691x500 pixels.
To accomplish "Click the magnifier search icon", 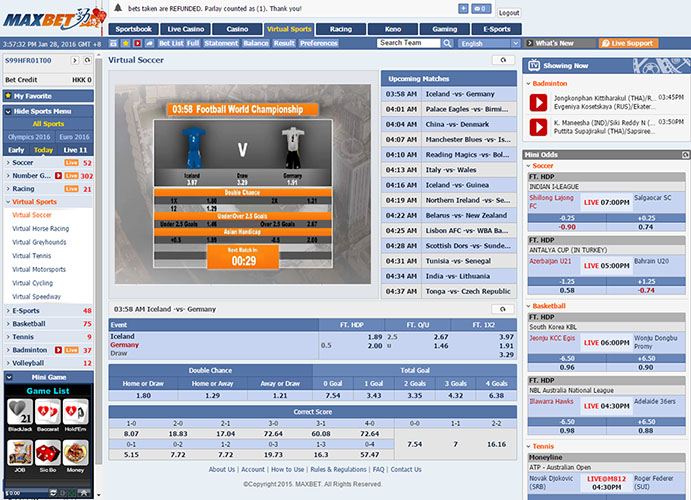I will click(x=447, y=43).
